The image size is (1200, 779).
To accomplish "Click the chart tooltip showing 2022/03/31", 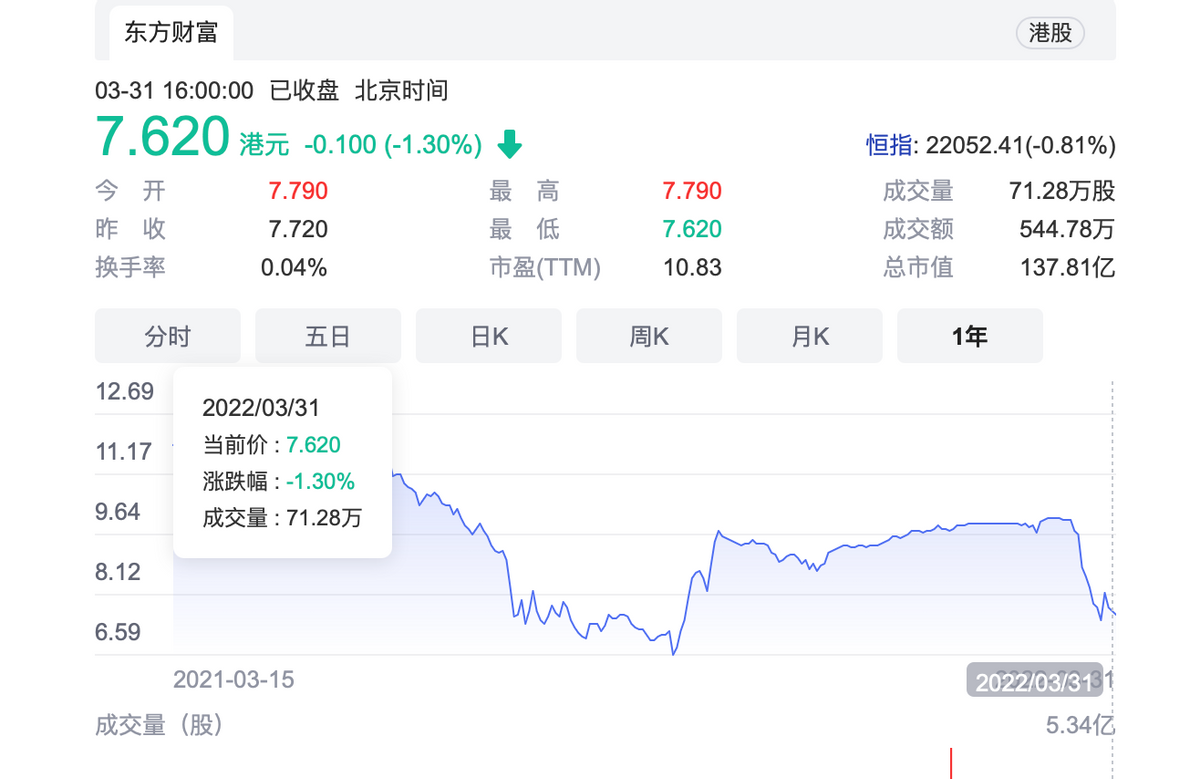I will [x=282, y=461].
